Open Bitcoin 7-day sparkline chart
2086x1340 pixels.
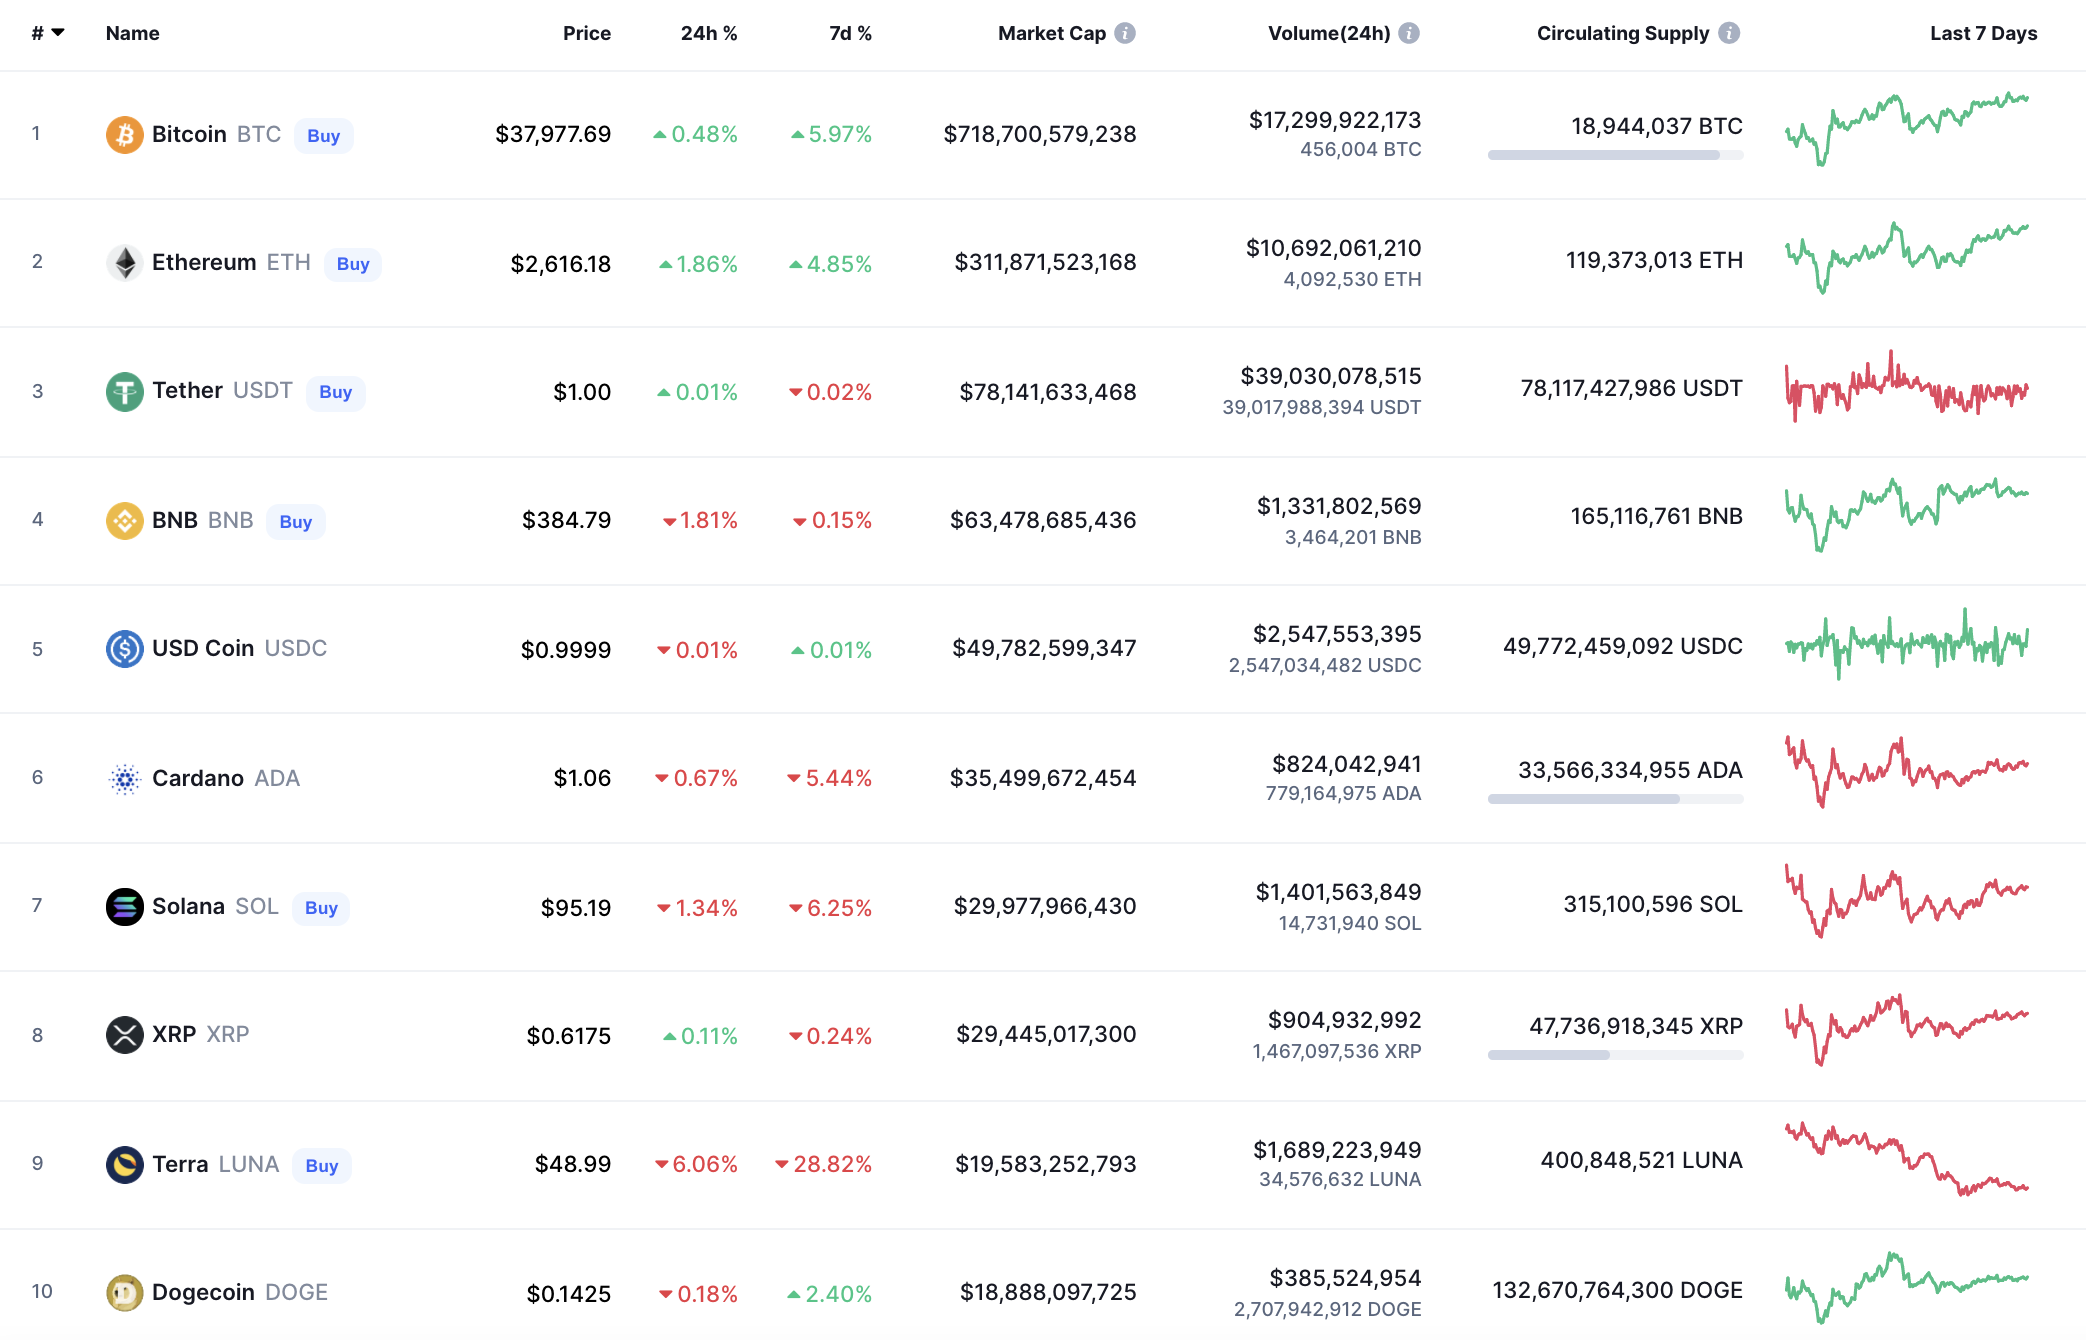click(x=1907, y=130)
